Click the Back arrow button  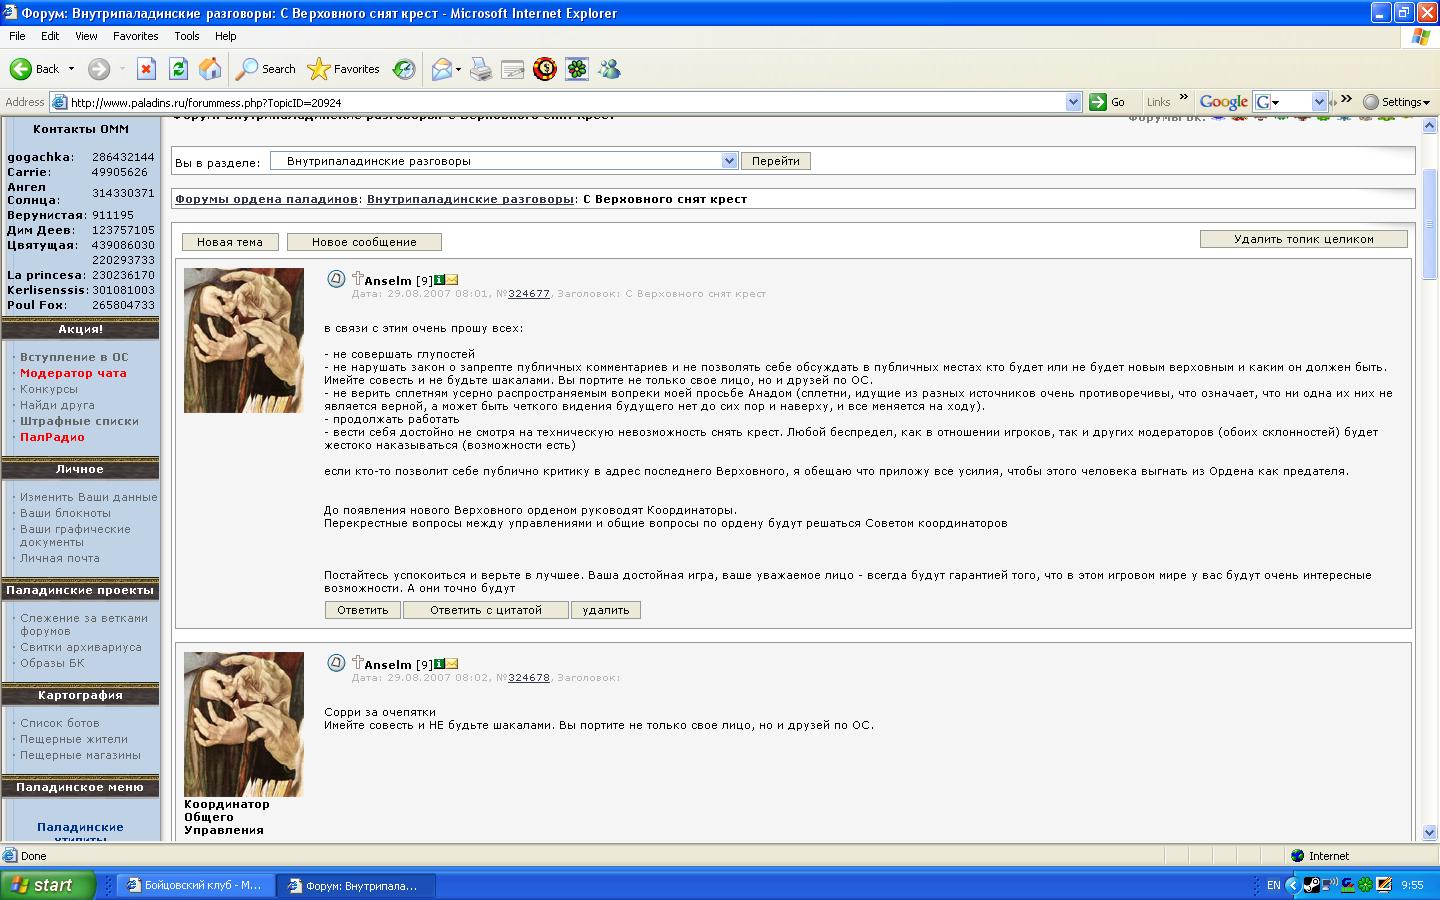click(34, 69)
